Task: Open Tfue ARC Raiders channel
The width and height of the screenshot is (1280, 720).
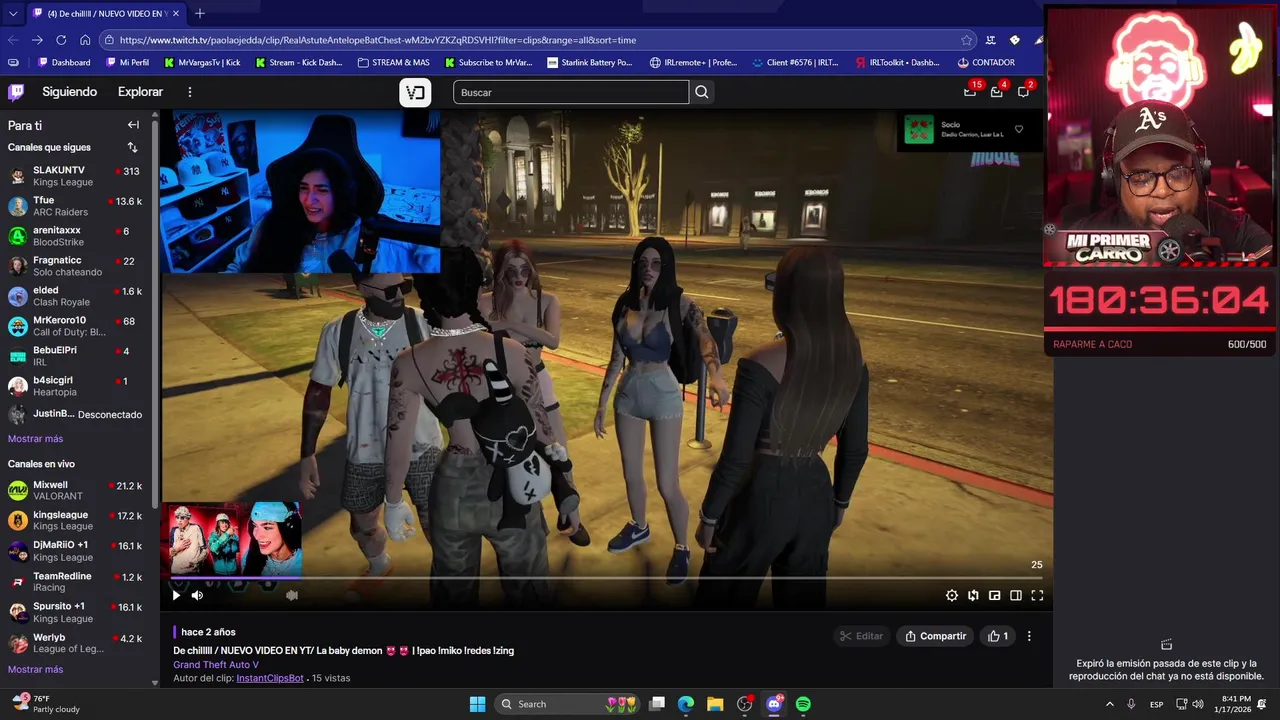Action: click(76, 206)
